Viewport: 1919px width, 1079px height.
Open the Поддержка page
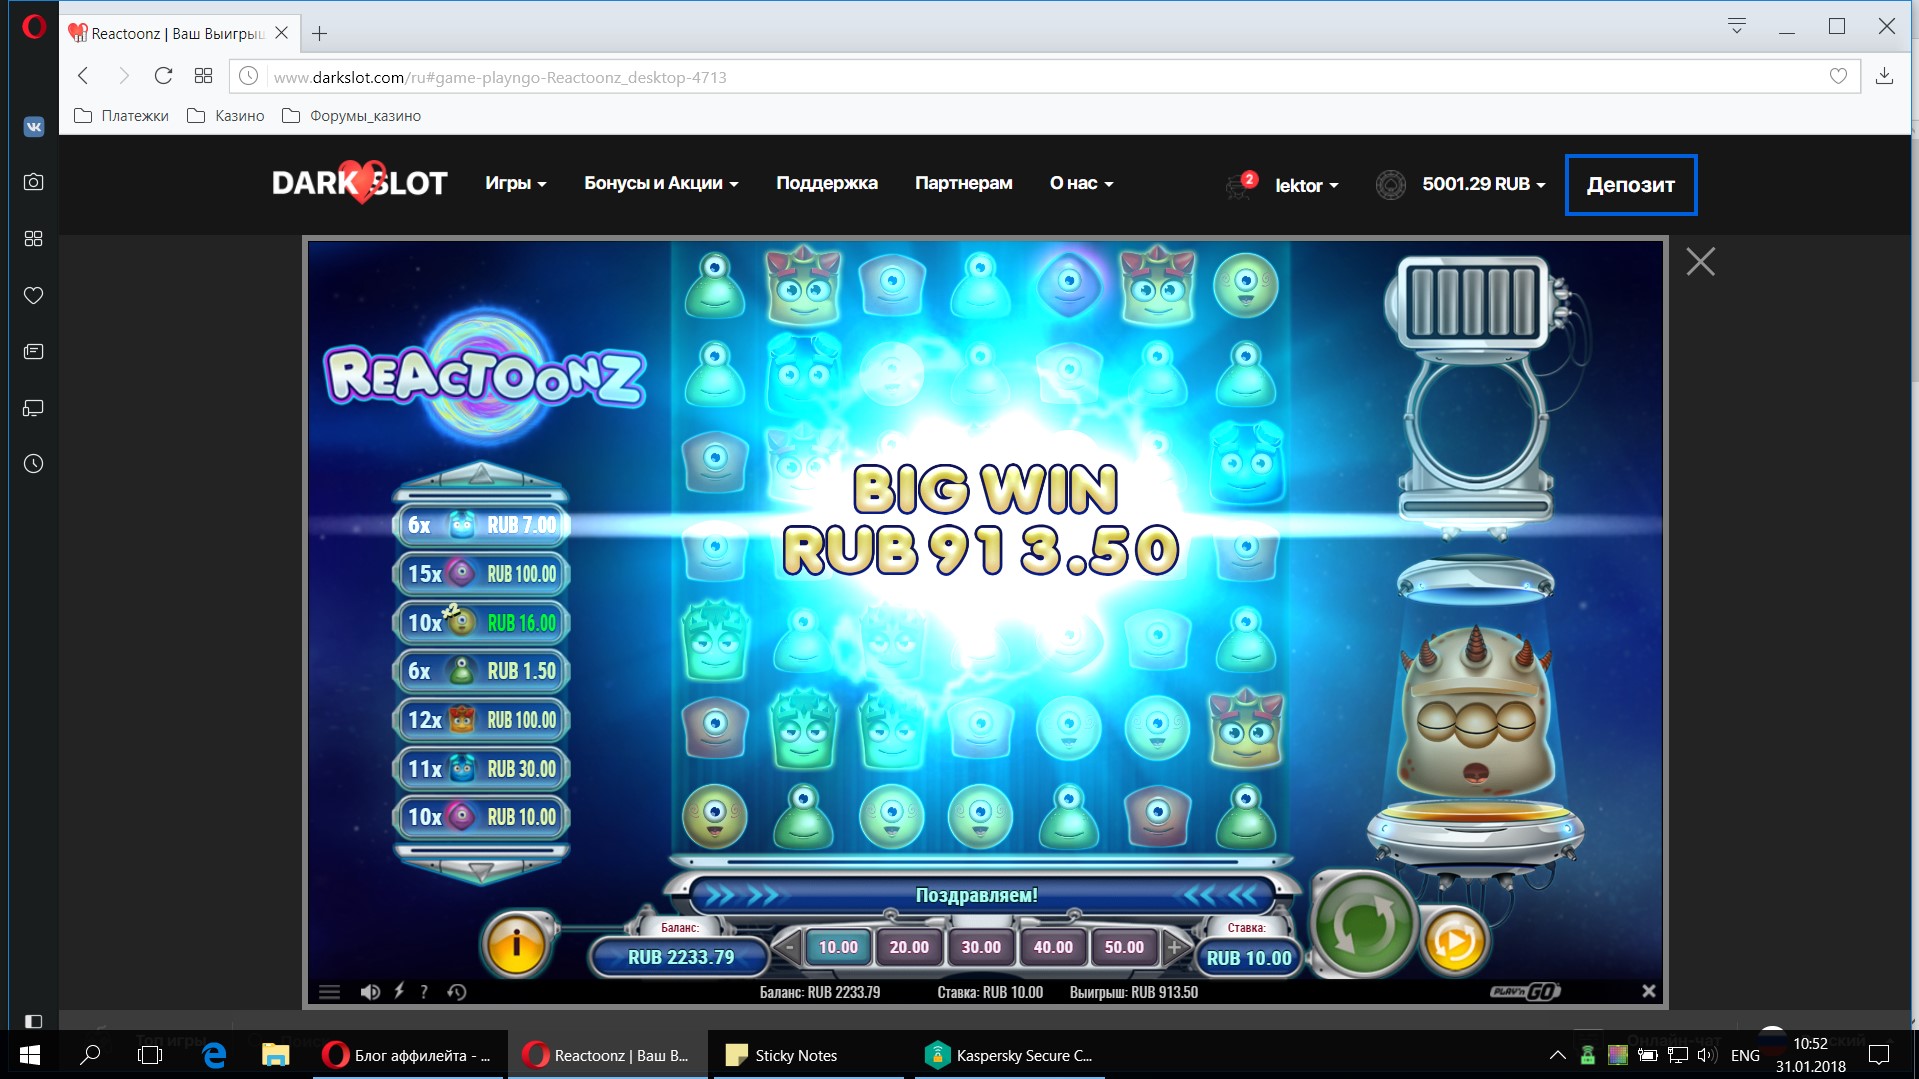(827, 183)
